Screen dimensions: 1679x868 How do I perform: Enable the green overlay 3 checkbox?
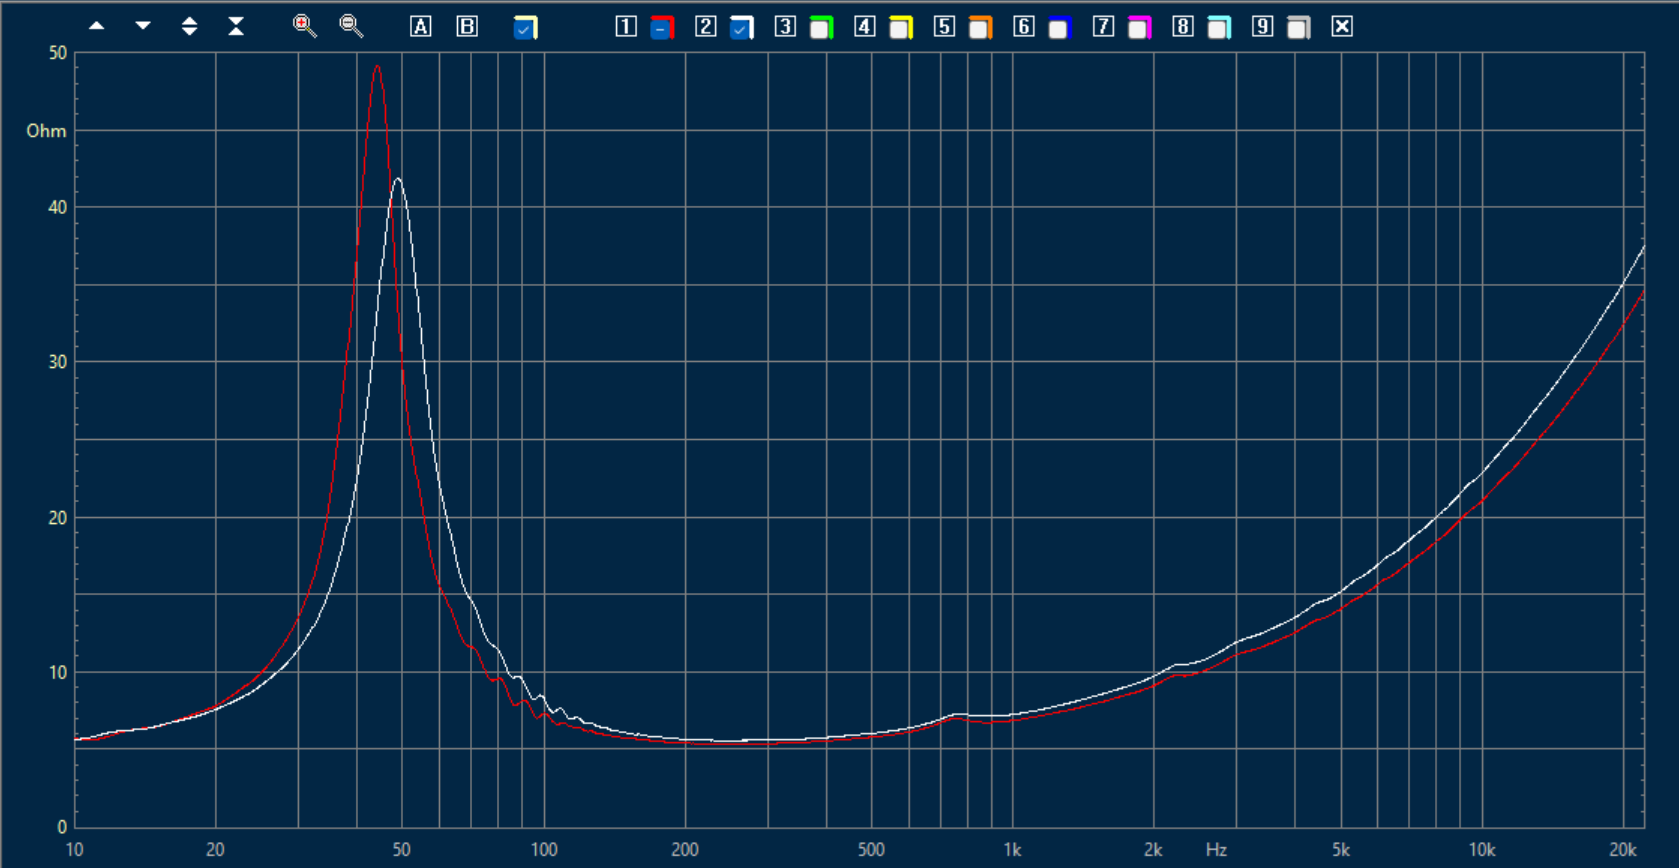[821, 28]
